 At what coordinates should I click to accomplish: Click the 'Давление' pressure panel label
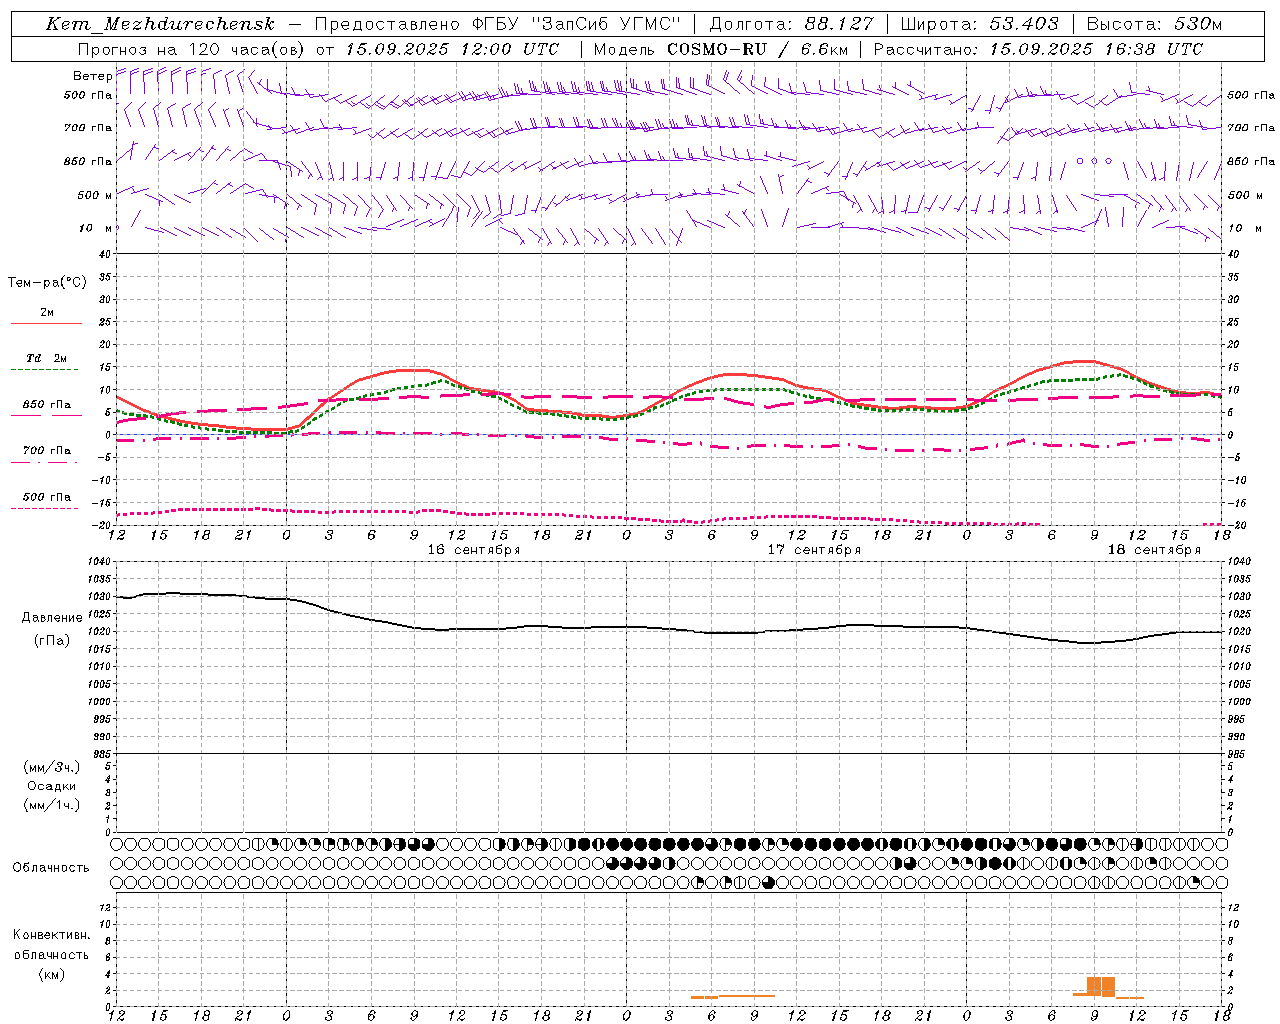tap(52, 618)
